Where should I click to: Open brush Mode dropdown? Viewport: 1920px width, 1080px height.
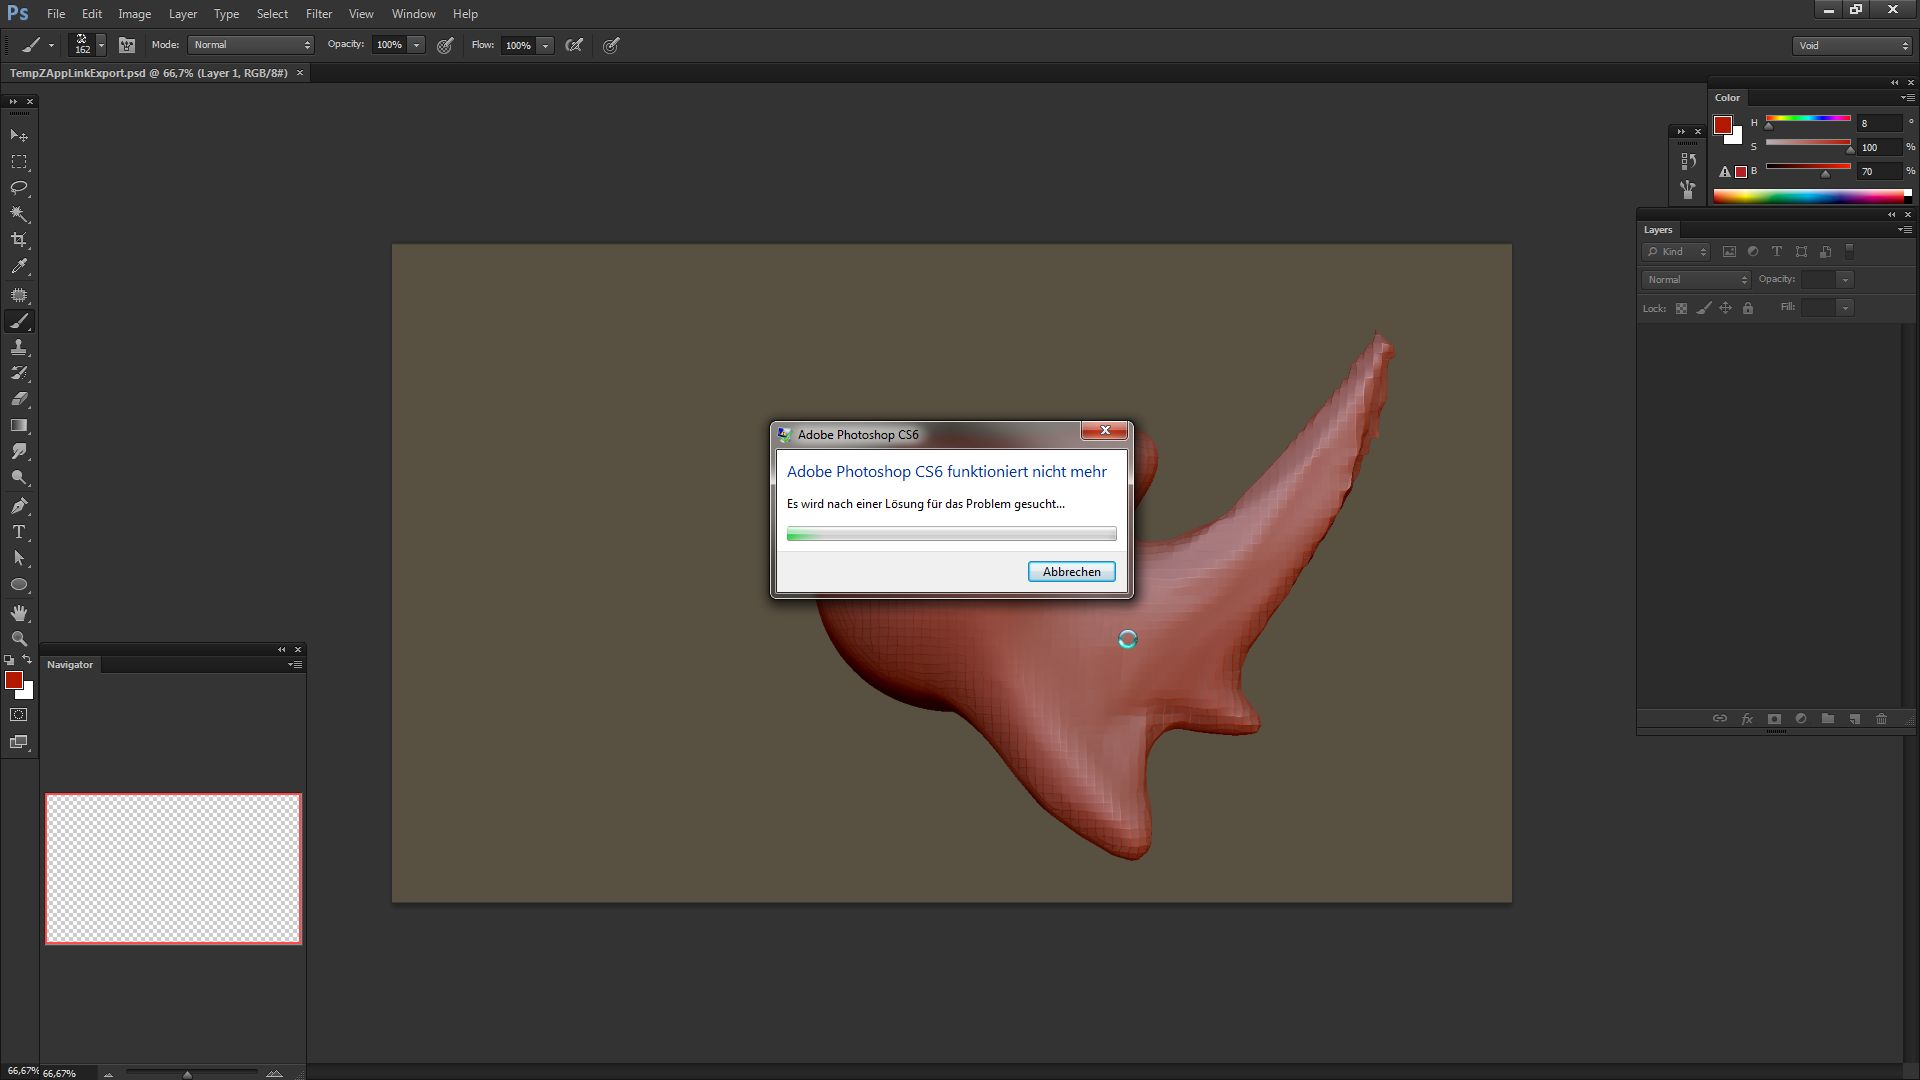coord(251,45)
